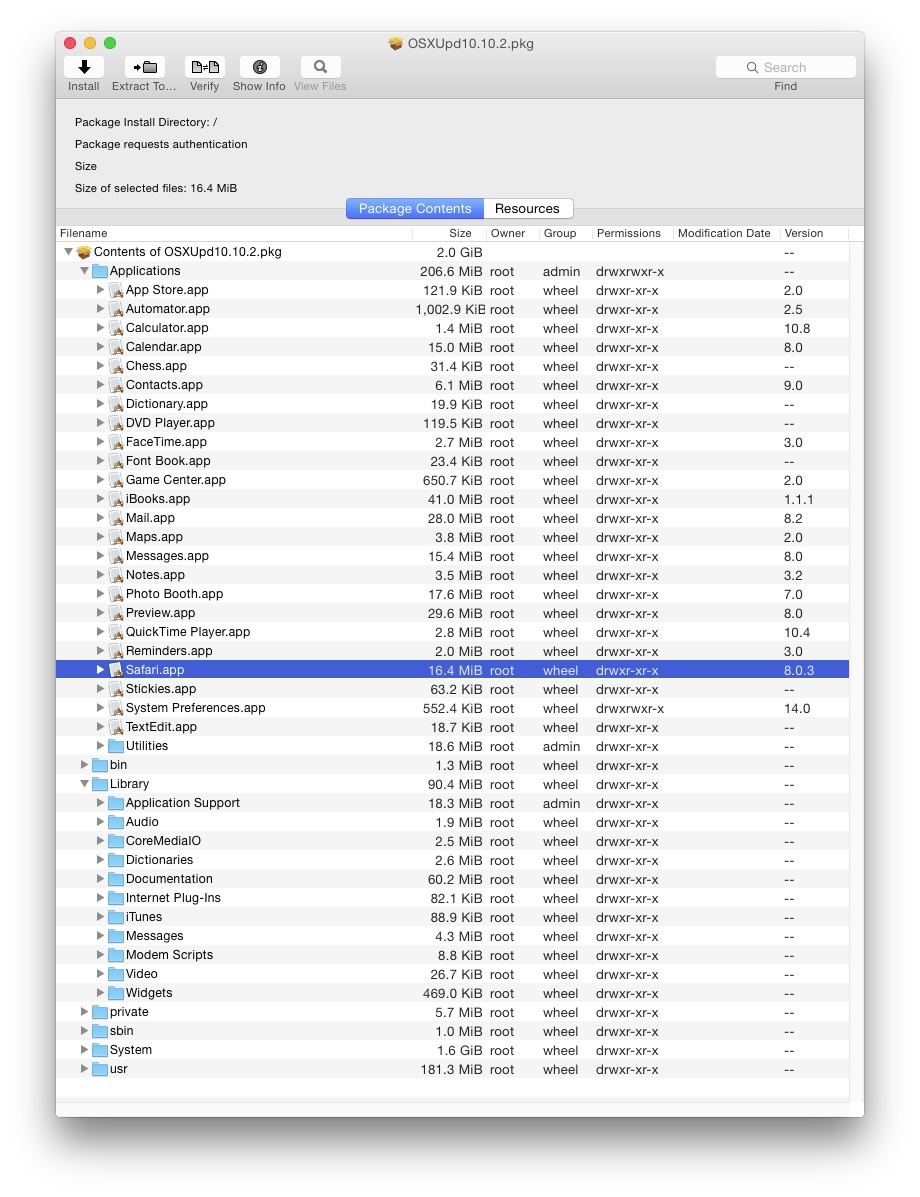The height and width of the screenshot is (1197, 920).
Task: Select the Internet Plug-Ins folder row
Action: (452, 899)
